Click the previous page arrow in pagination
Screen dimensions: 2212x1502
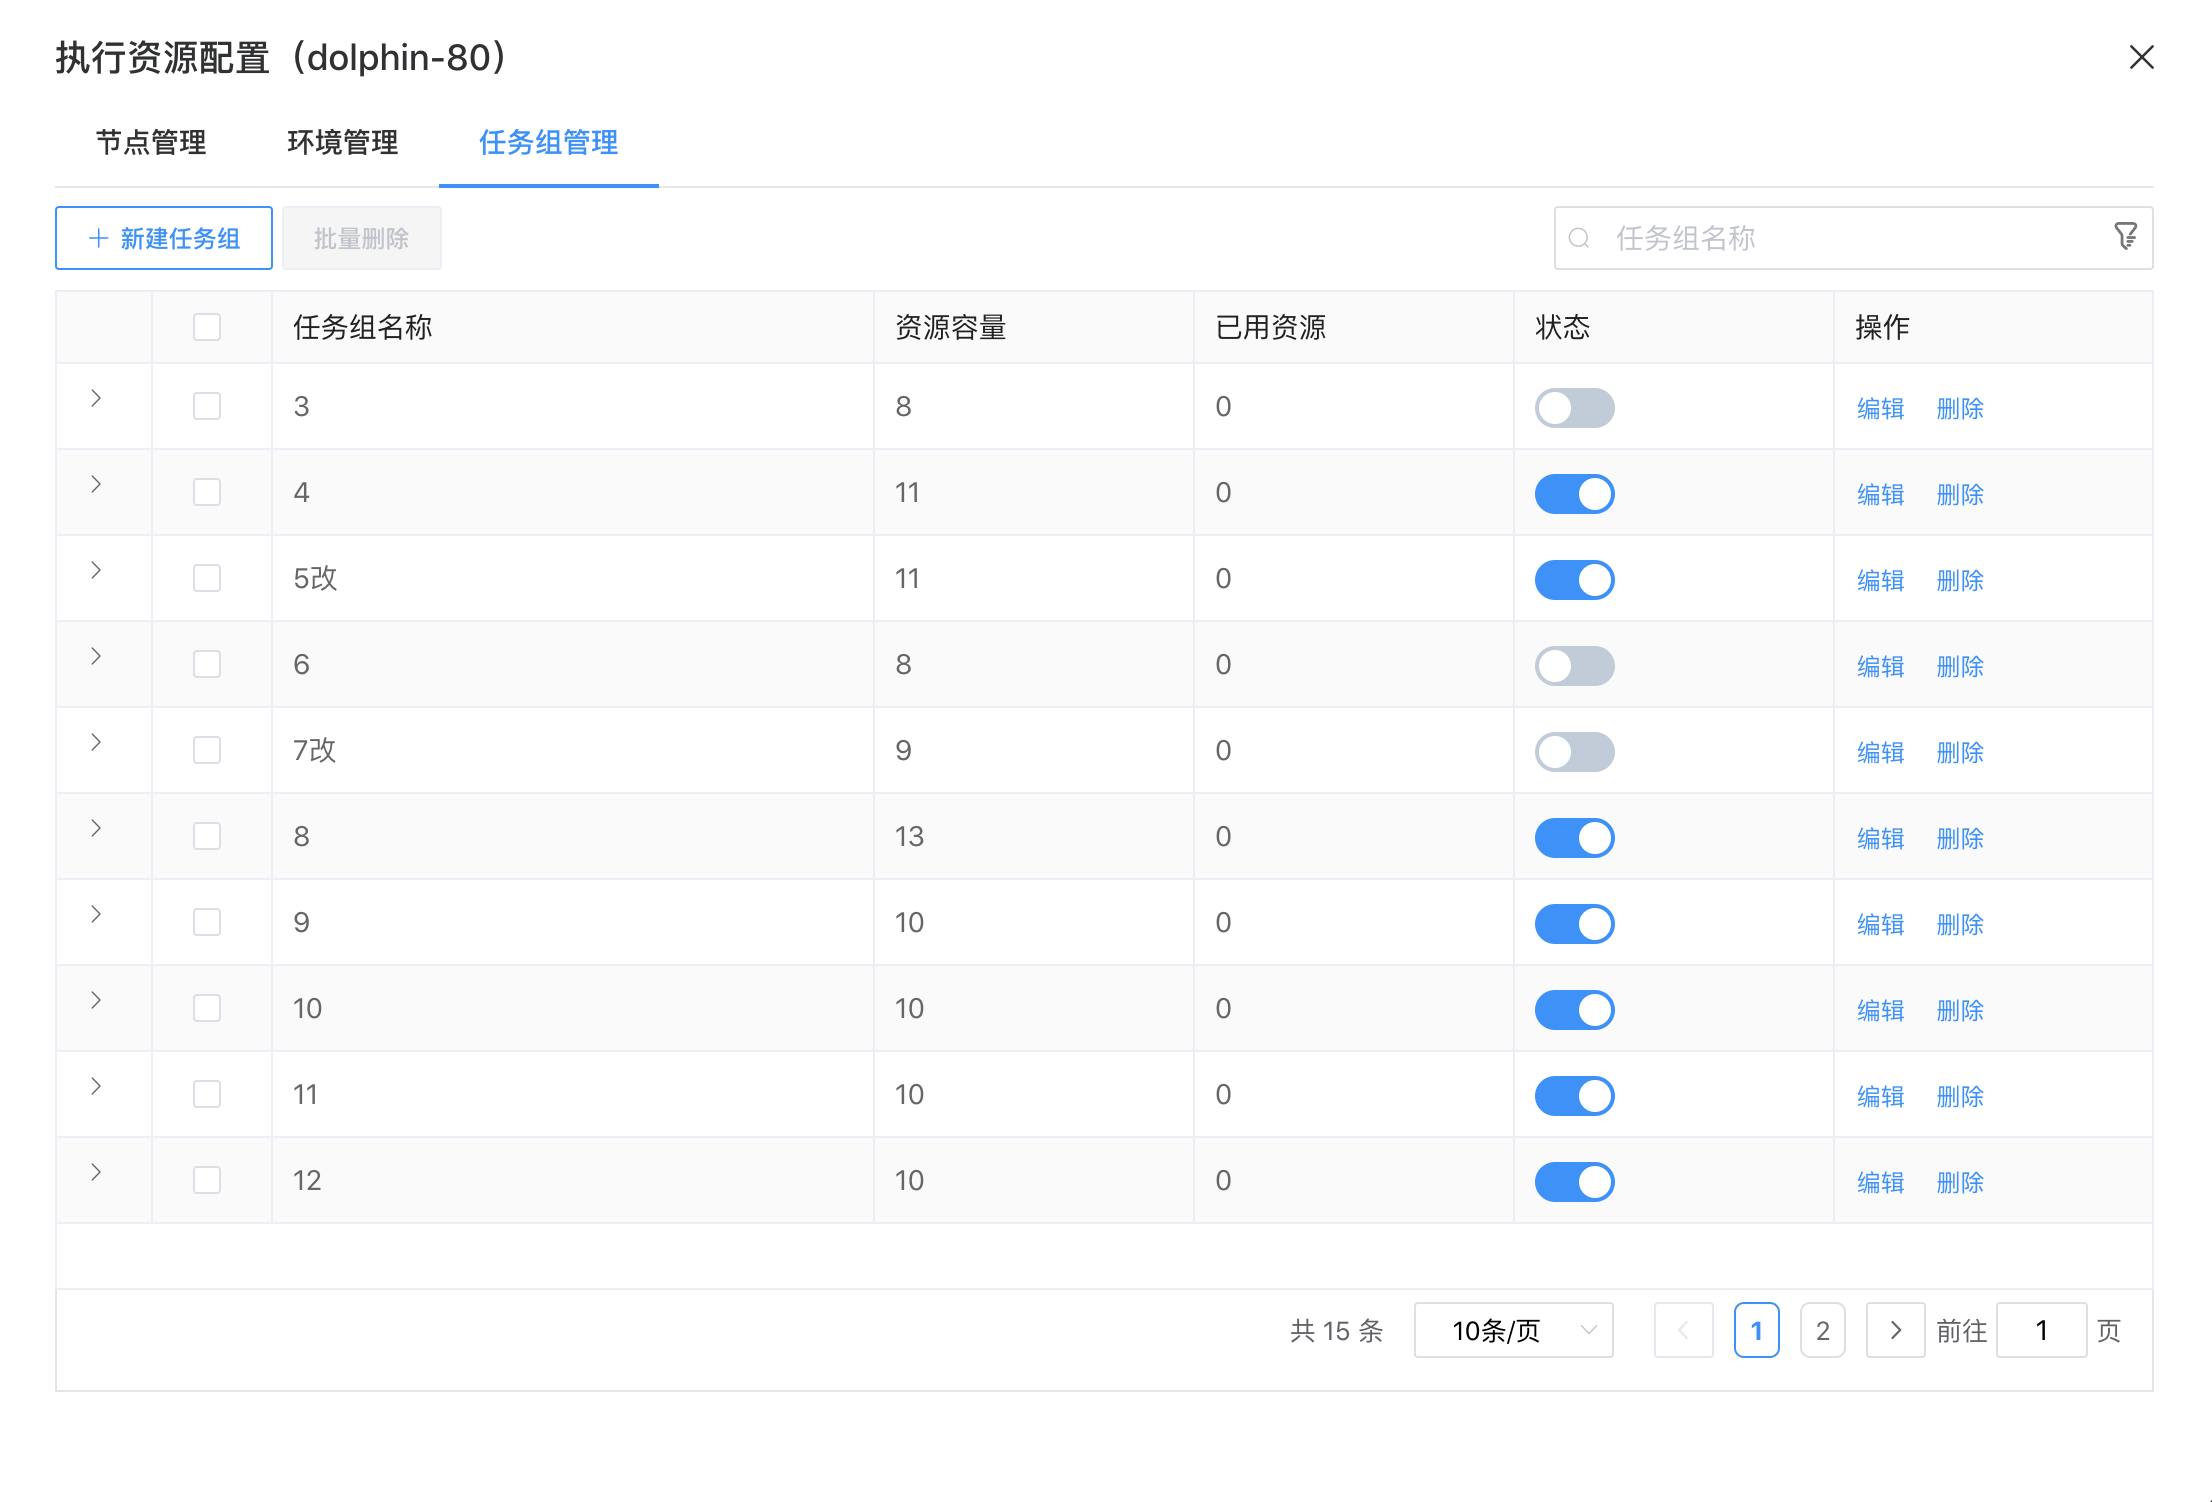pyautogui.click(x=1683, y=1330)
